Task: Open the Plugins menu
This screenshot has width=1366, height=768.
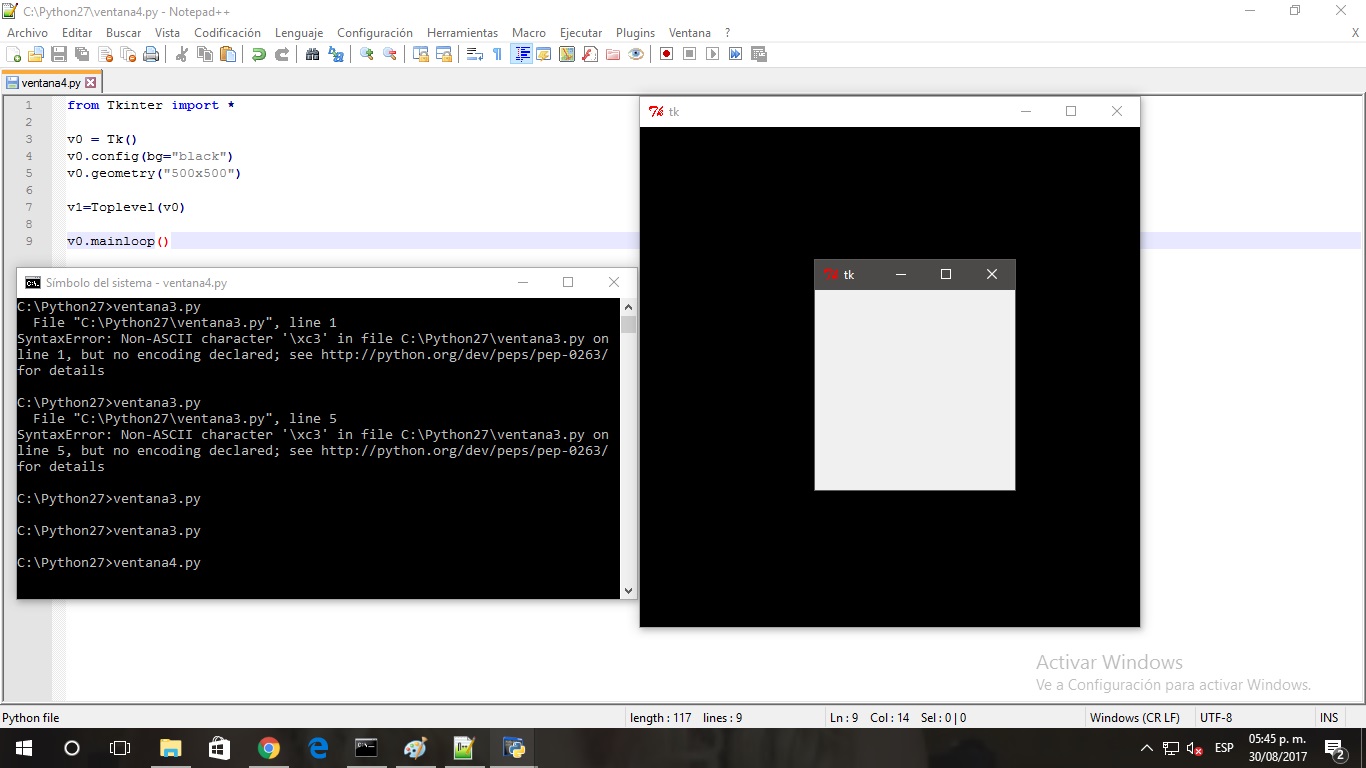Action: click(635, 32)
